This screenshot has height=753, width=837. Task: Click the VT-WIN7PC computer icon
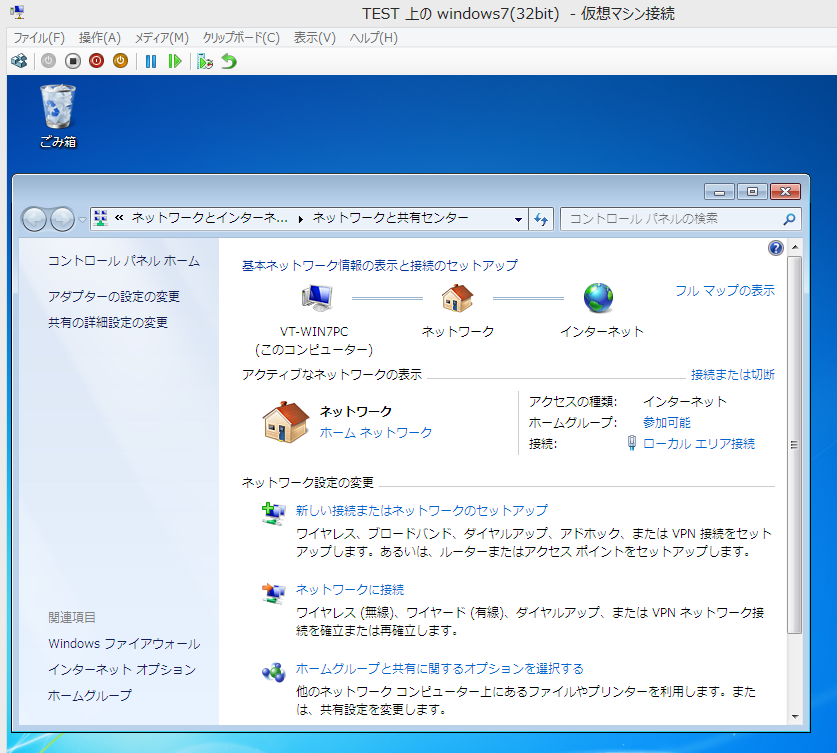pos(317,298)
